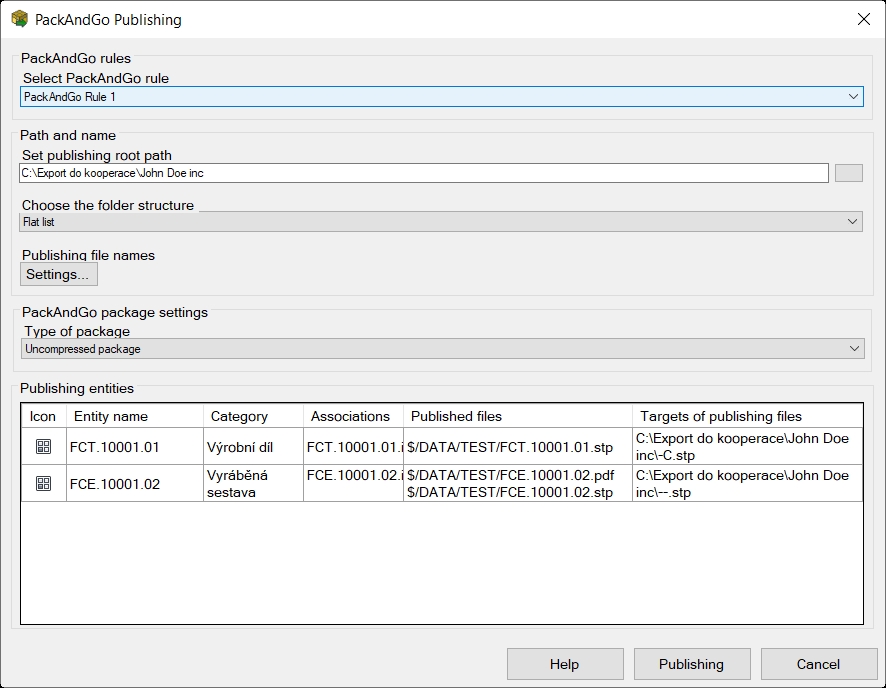Click the entity icon in the FCE.10001.02 row
The width and height of the screenshot is (886, 688).
43,483
